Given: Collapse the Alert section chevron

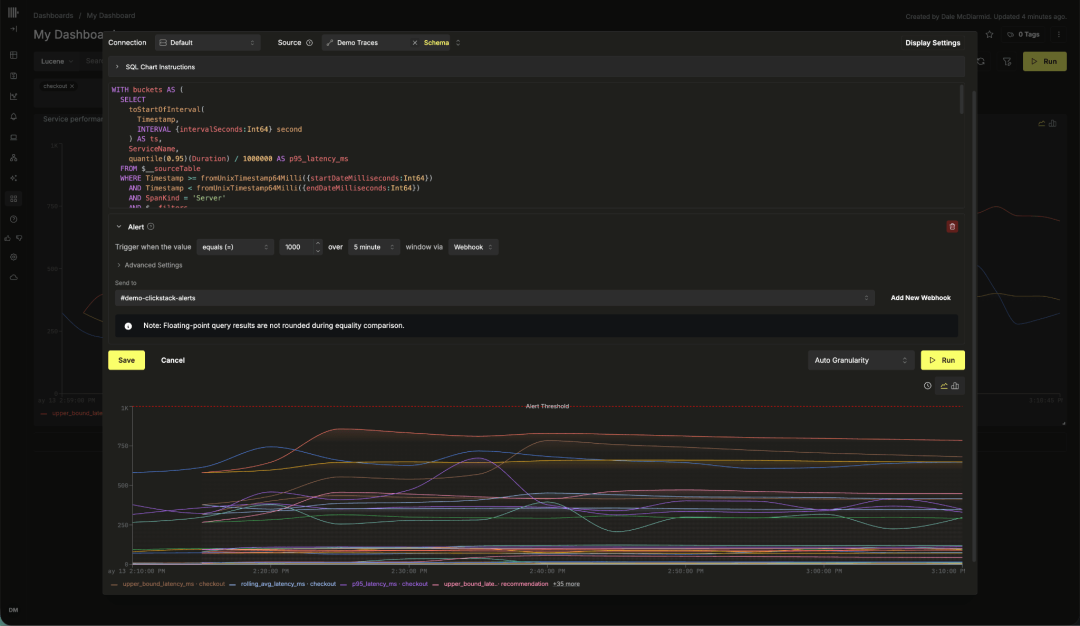Looking at the screenshot, I should 118,227.
